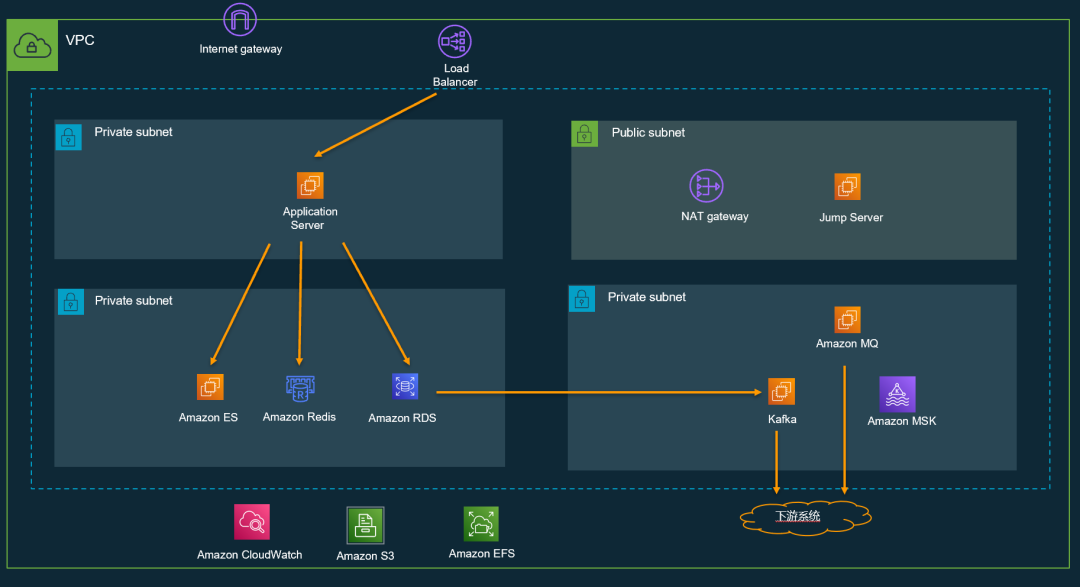Viewport: 1080px width, 587px height.
Task: Click the Jump Server icon
Action: pyautogui.click(x=847, y=187)
